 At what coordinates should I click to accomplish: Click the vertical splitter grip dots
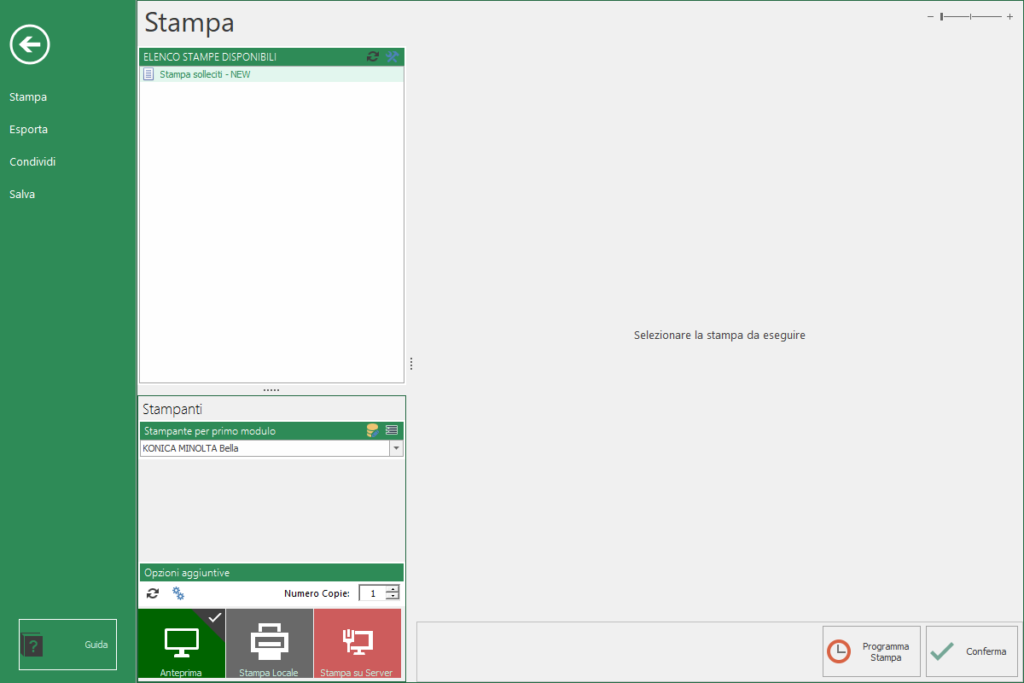coord(411,364)
